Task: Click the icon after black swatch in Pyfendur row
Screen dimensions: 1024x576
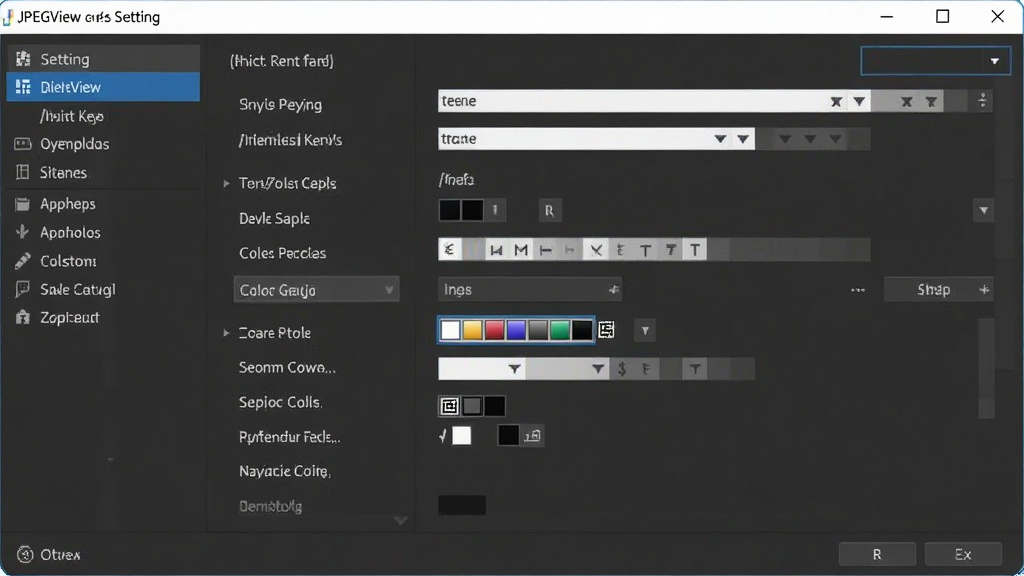Action: click(532, 436)
